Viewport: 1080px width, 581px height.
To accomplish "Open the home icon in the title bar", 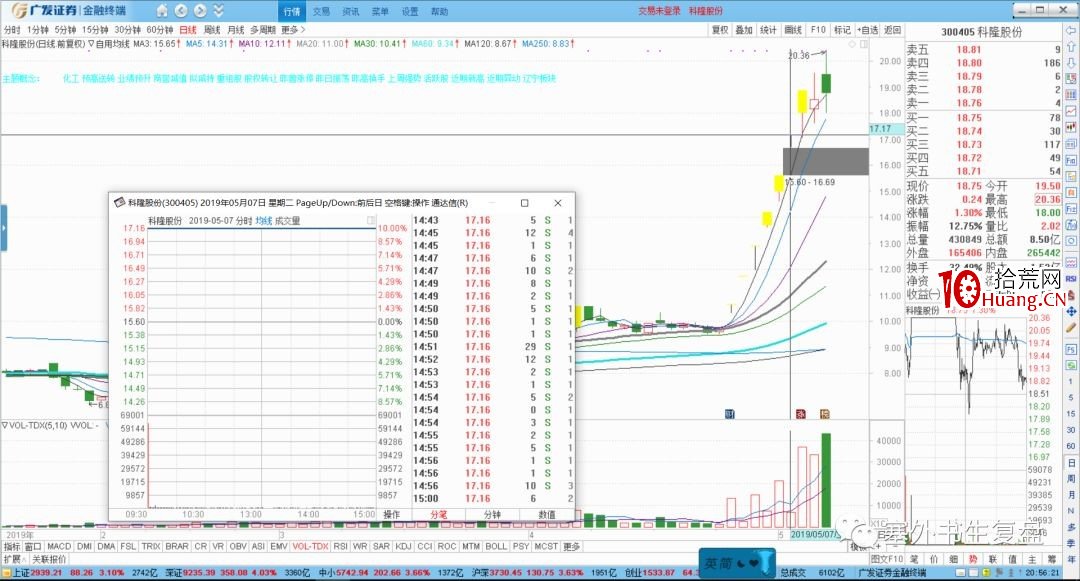I will click(x=162, y=10).
